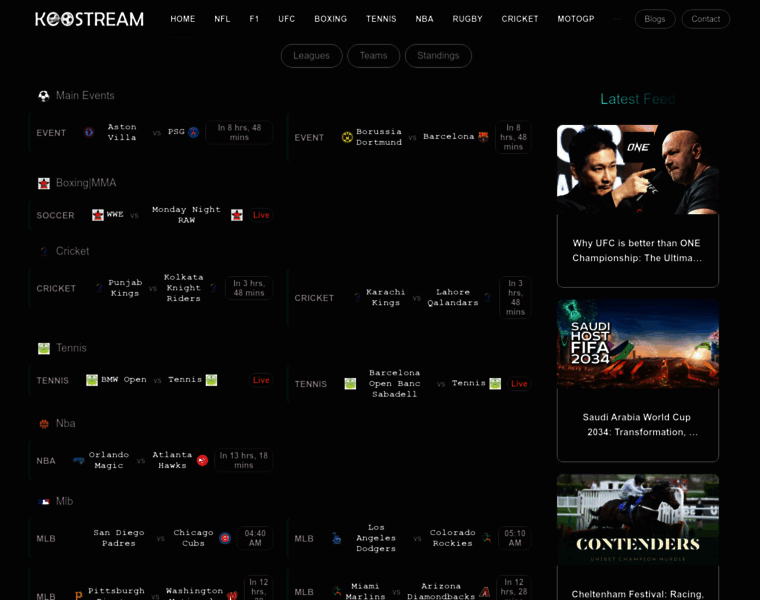Open the BMW Open Live badge

tap(261, 380)
